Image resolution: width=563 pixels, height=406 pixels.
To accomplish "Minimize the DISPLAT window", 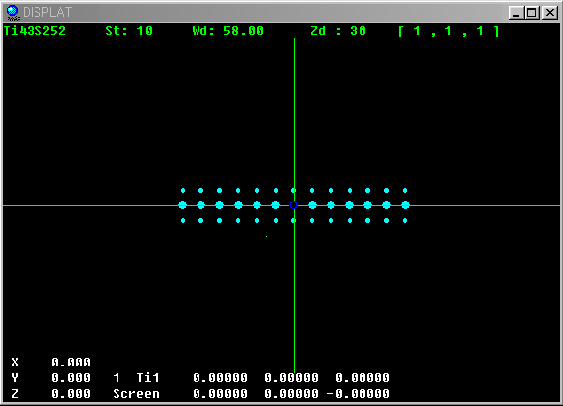I will (516, 13).
